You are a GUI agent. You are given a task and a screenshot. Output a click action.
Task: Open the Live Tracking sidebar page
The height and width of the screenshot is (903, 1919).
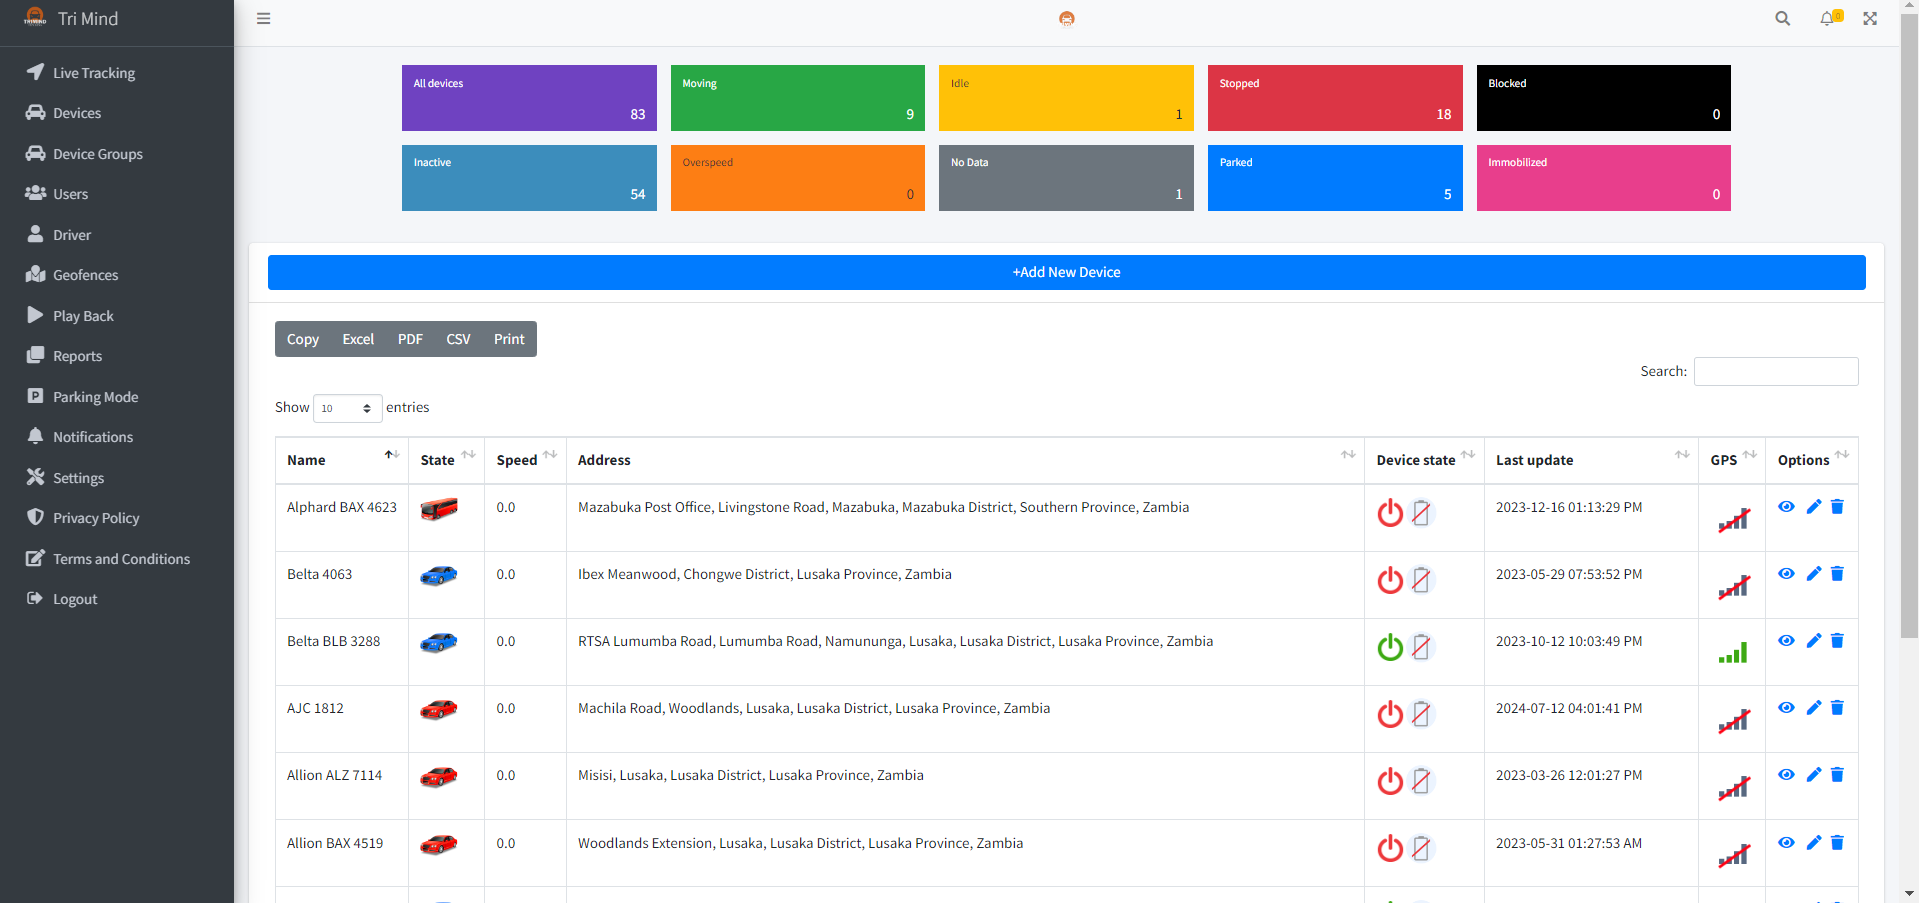pos(94,72)
